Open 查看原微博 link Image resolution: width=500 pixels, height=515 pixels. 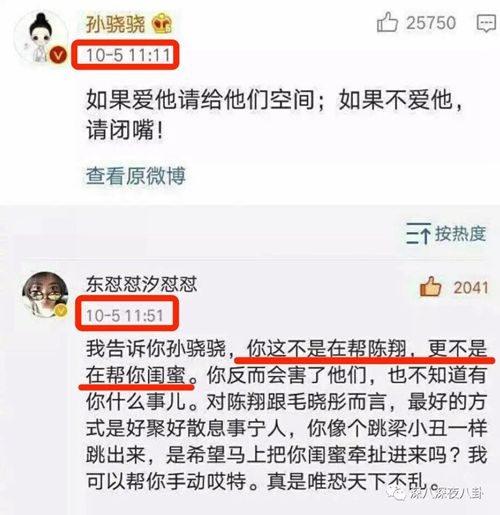[136, 176]
